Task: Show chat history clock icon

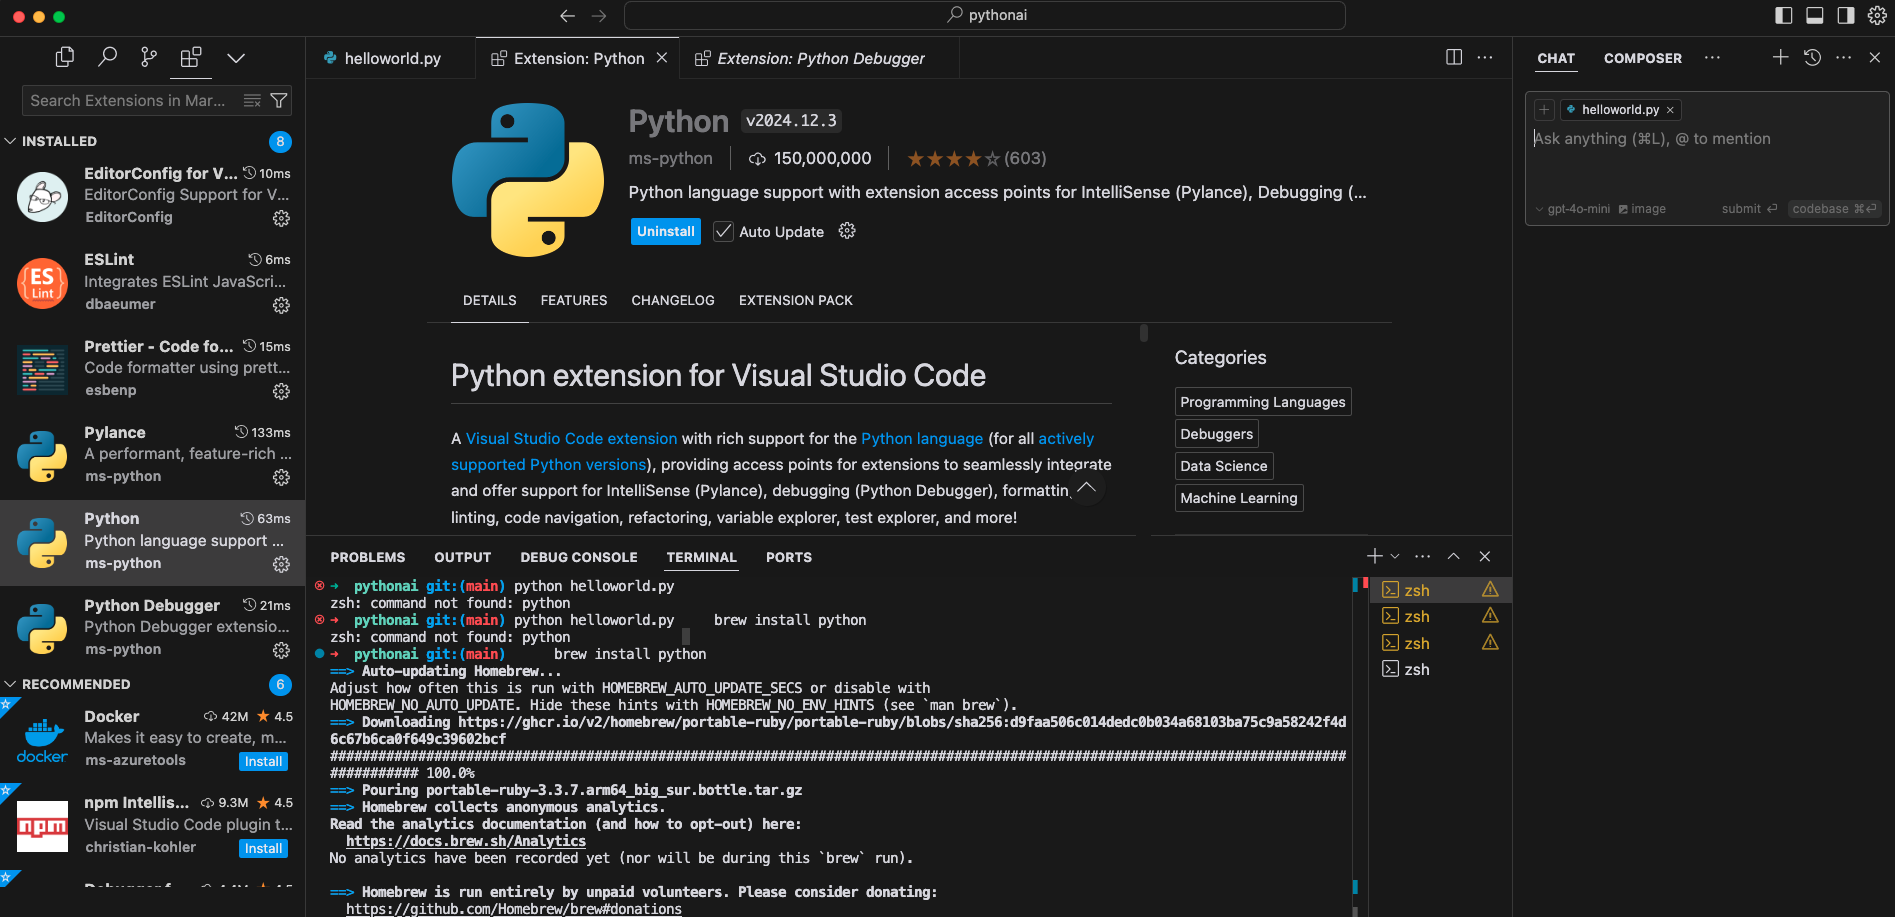Action: 1812,57
